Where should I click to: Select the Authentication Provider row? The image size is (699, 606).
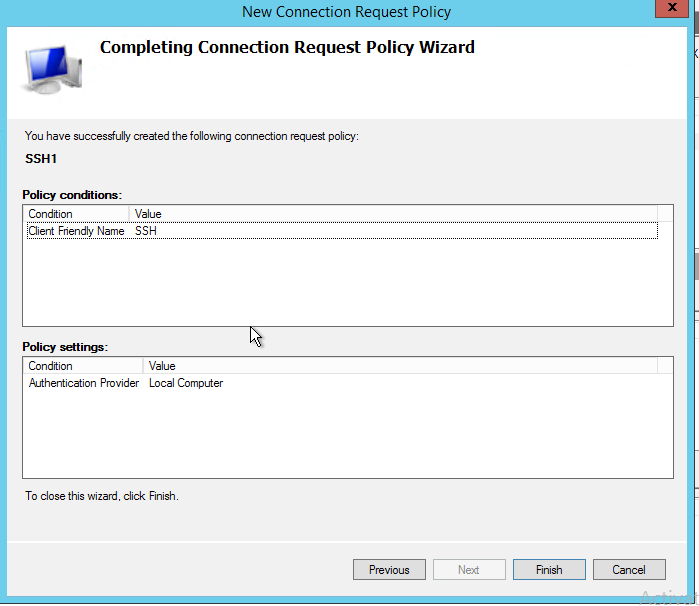pyautogui.click(x=84, y=383)
